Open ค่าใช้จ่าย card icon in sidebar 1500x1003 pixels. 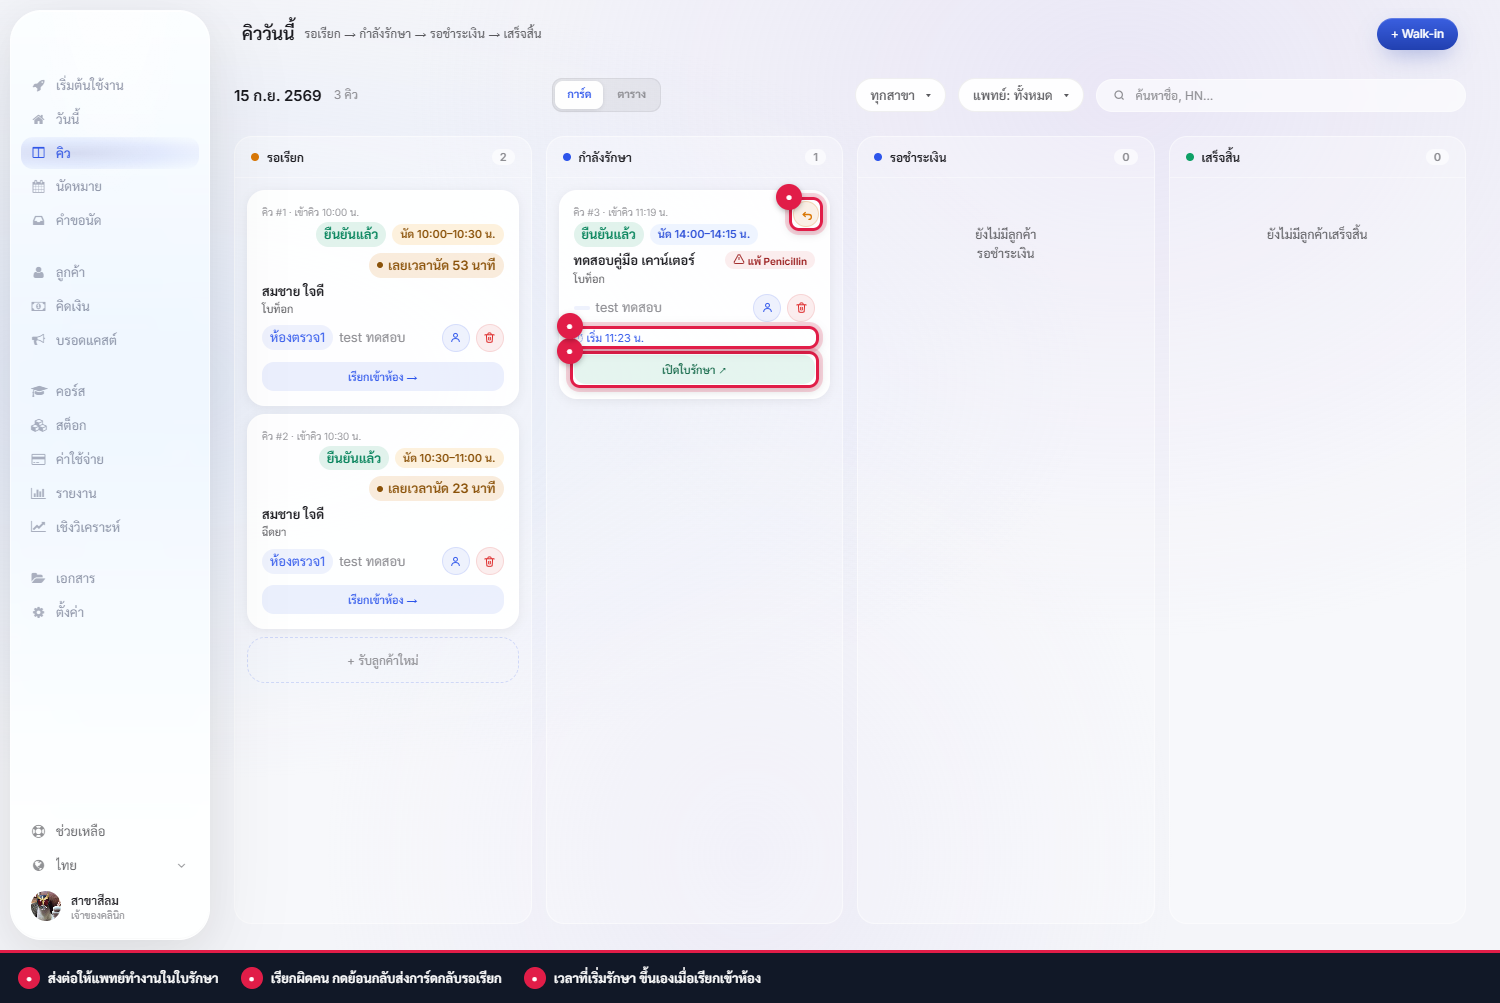click(38, 459)
